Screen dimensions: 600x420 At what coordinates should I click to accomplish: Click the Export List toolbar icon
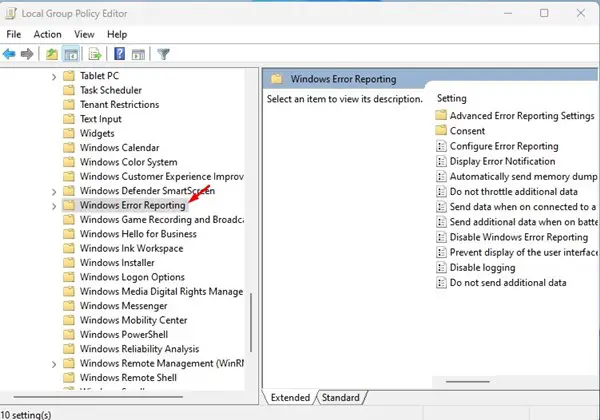pyautogui.click(x=95, y=54)
